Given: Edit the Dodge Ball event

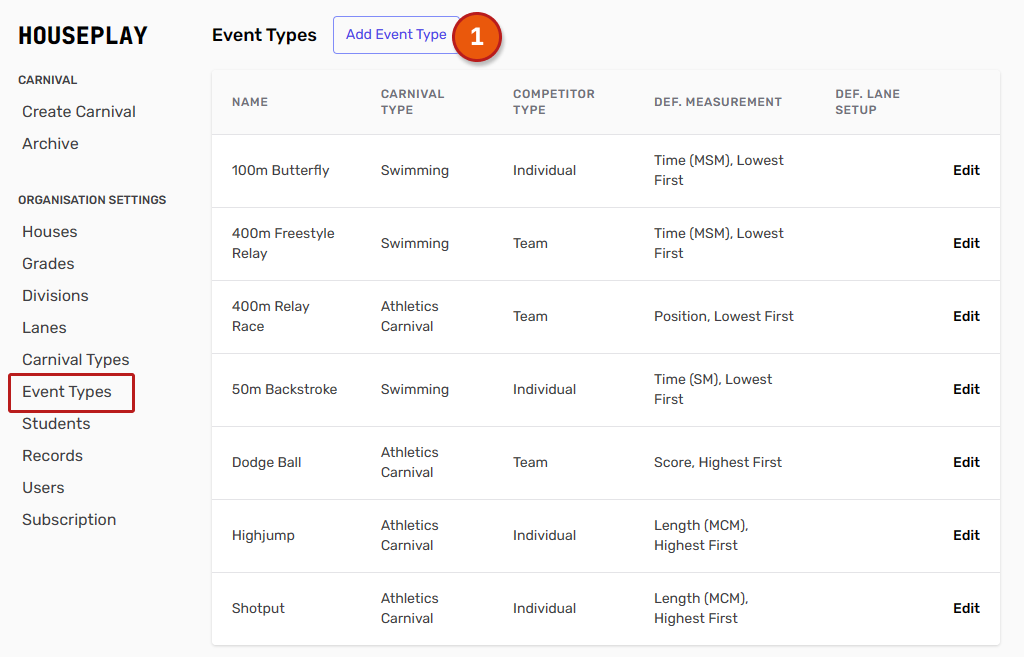Looking at the screenshot, I should tap(965, 463).
